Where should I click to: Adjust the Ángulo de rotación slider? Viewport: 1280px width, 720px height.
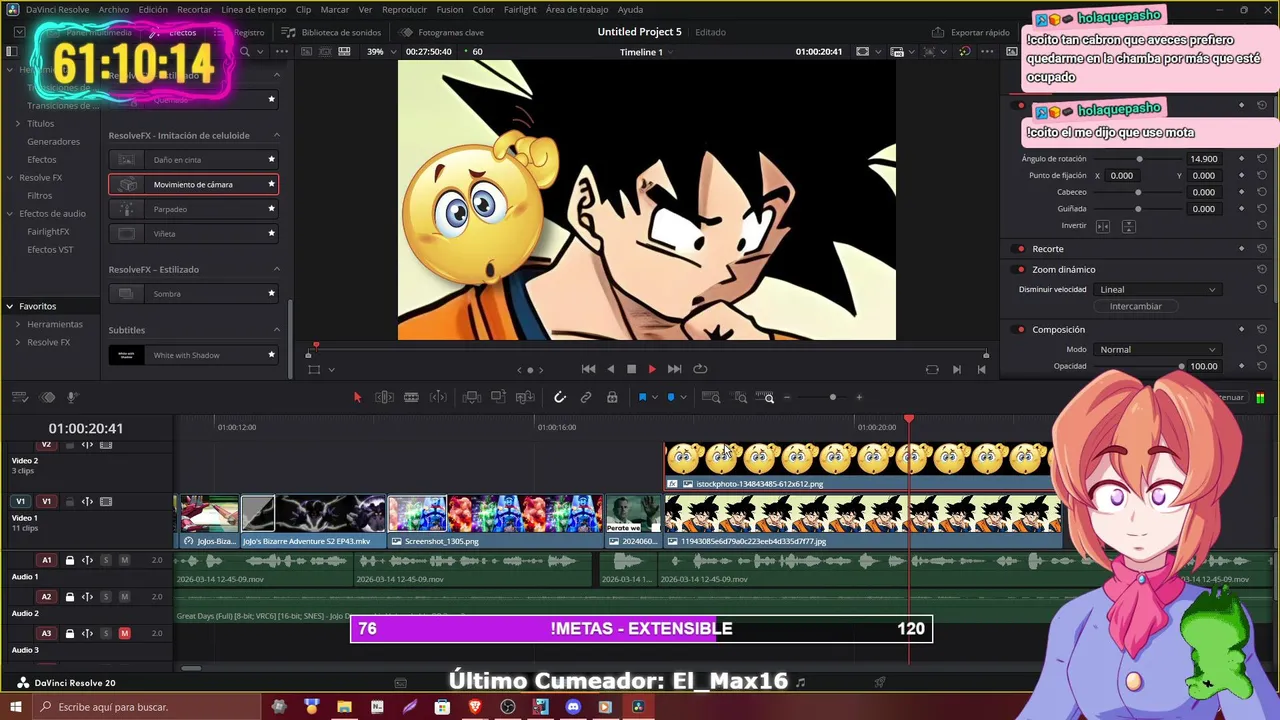click(1139, 159)
